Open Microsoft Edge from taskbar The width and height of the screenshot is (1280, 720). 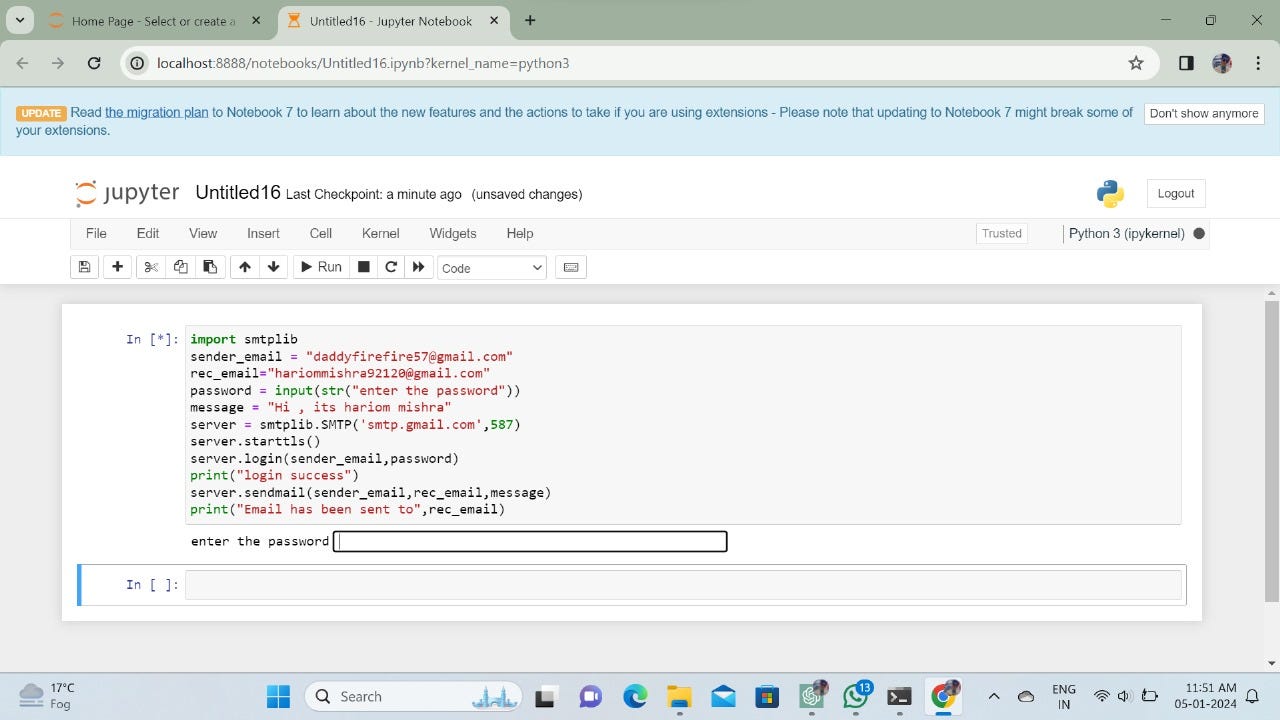pos(635,696)
